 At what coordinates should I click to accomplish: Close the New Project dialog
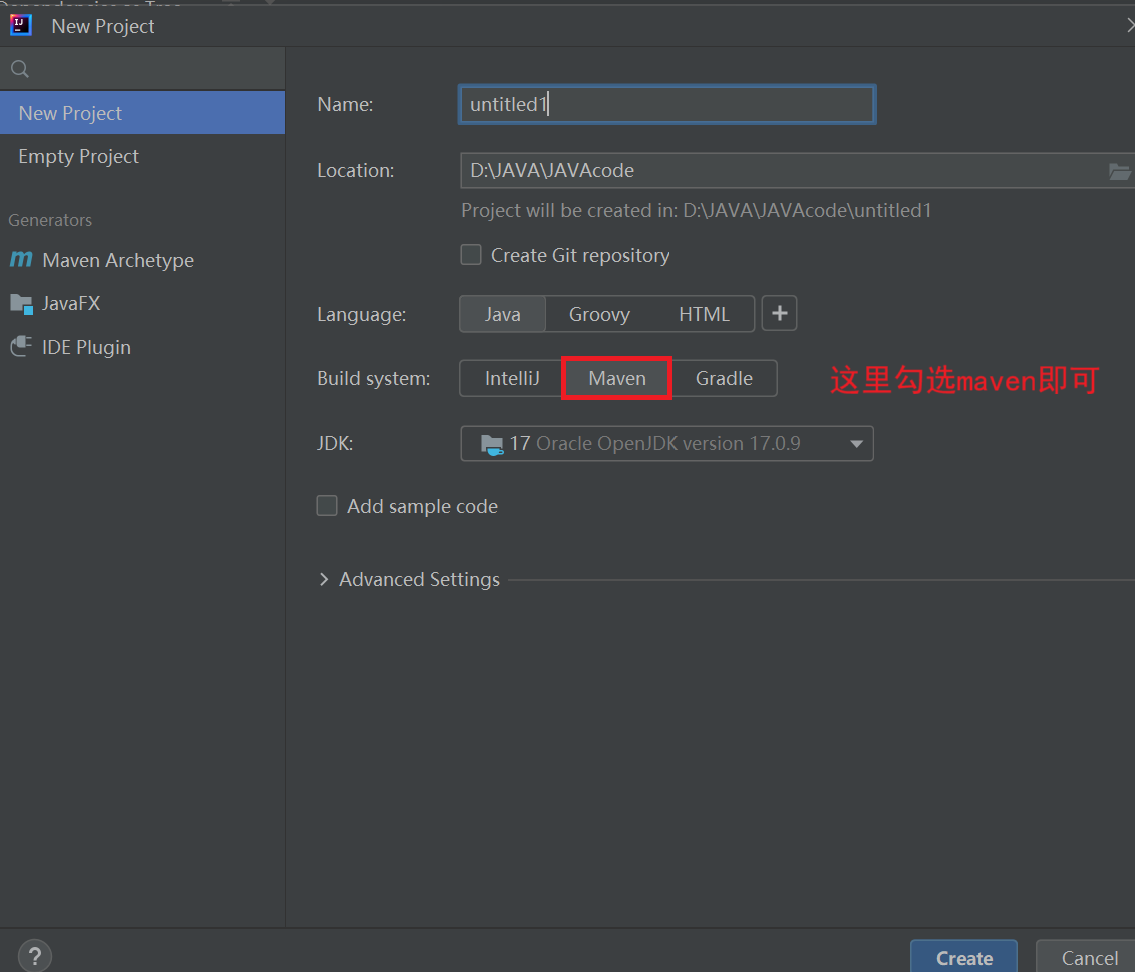(1130, 25)
